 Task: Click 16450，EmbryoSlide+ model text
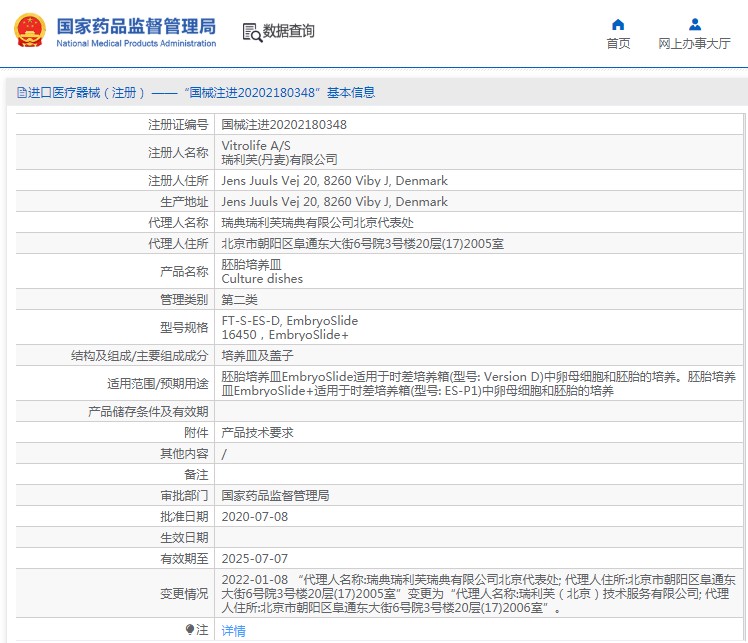pos(285,335)
